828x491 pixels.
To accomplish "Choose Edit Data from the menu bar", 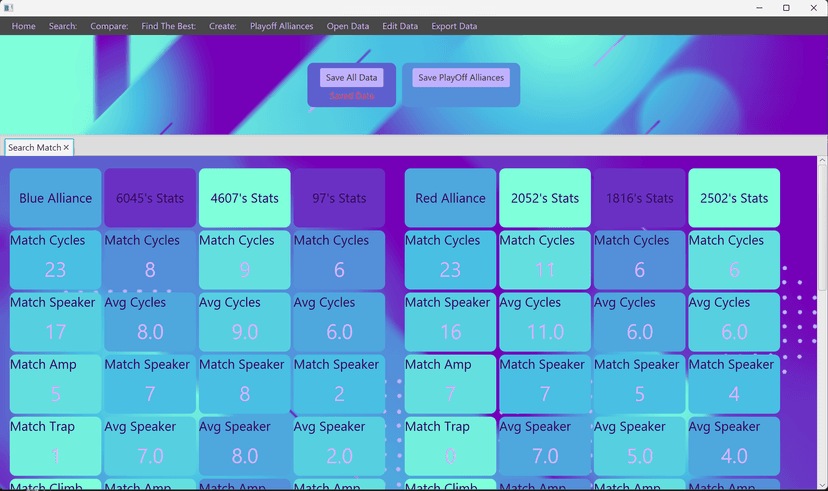I will pos(400,26).
